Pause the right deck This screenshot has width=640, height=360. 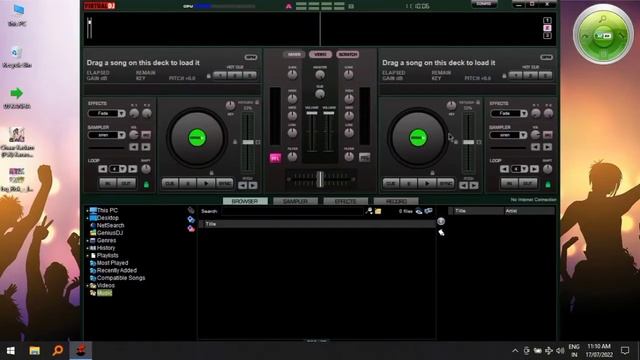coord(409,184)
